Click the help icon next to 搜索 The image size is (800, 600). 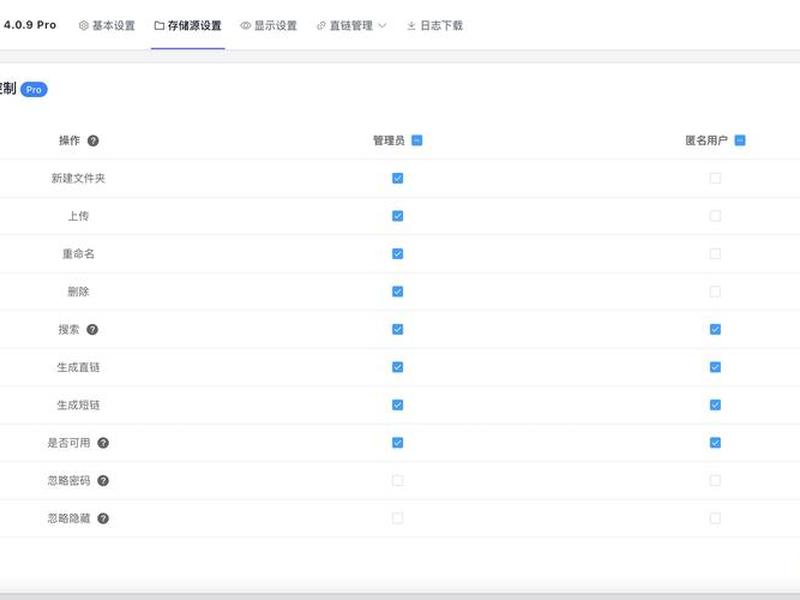(92, 330)
